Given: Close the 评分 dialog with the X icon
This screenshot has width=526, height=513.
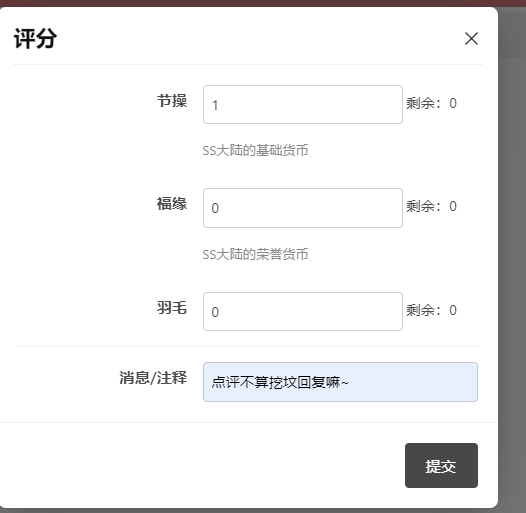Looking at the screenshot, I should 471,39.
